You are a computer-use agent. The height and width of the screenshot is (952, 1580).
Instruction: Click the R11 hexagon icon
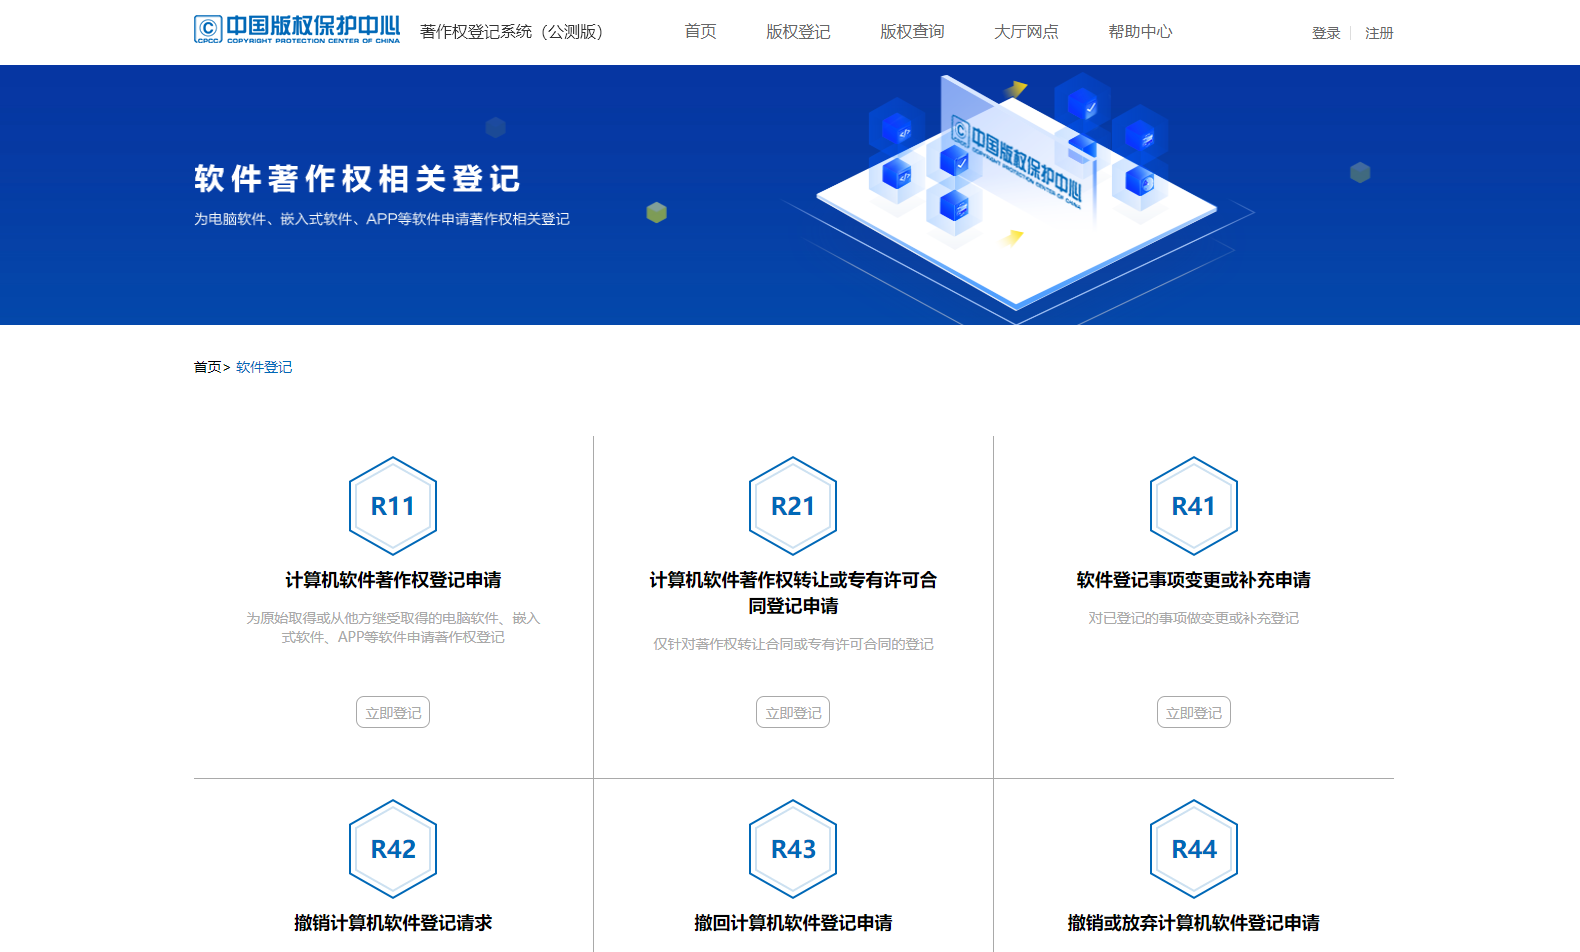393,506
